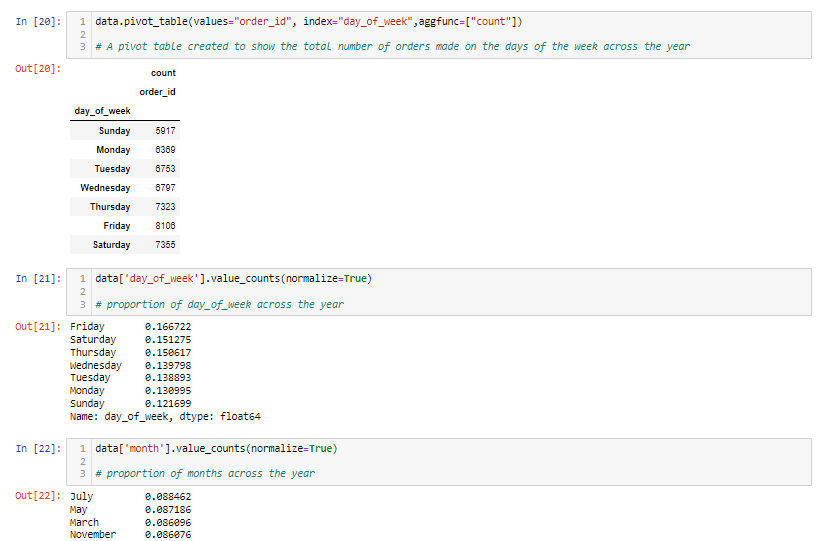Select the Wednesday row label in the table
This screenshot has width=821, height=541.
pyautogui.click(x=105, y=187)
